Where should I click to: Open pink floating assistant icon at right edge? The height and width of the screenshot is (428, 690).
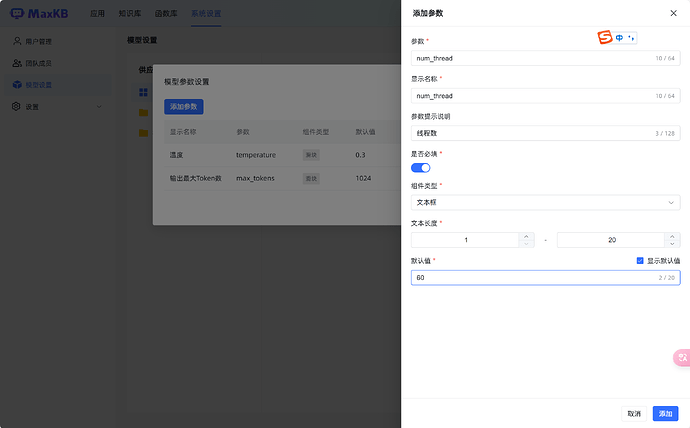[682, 358]
